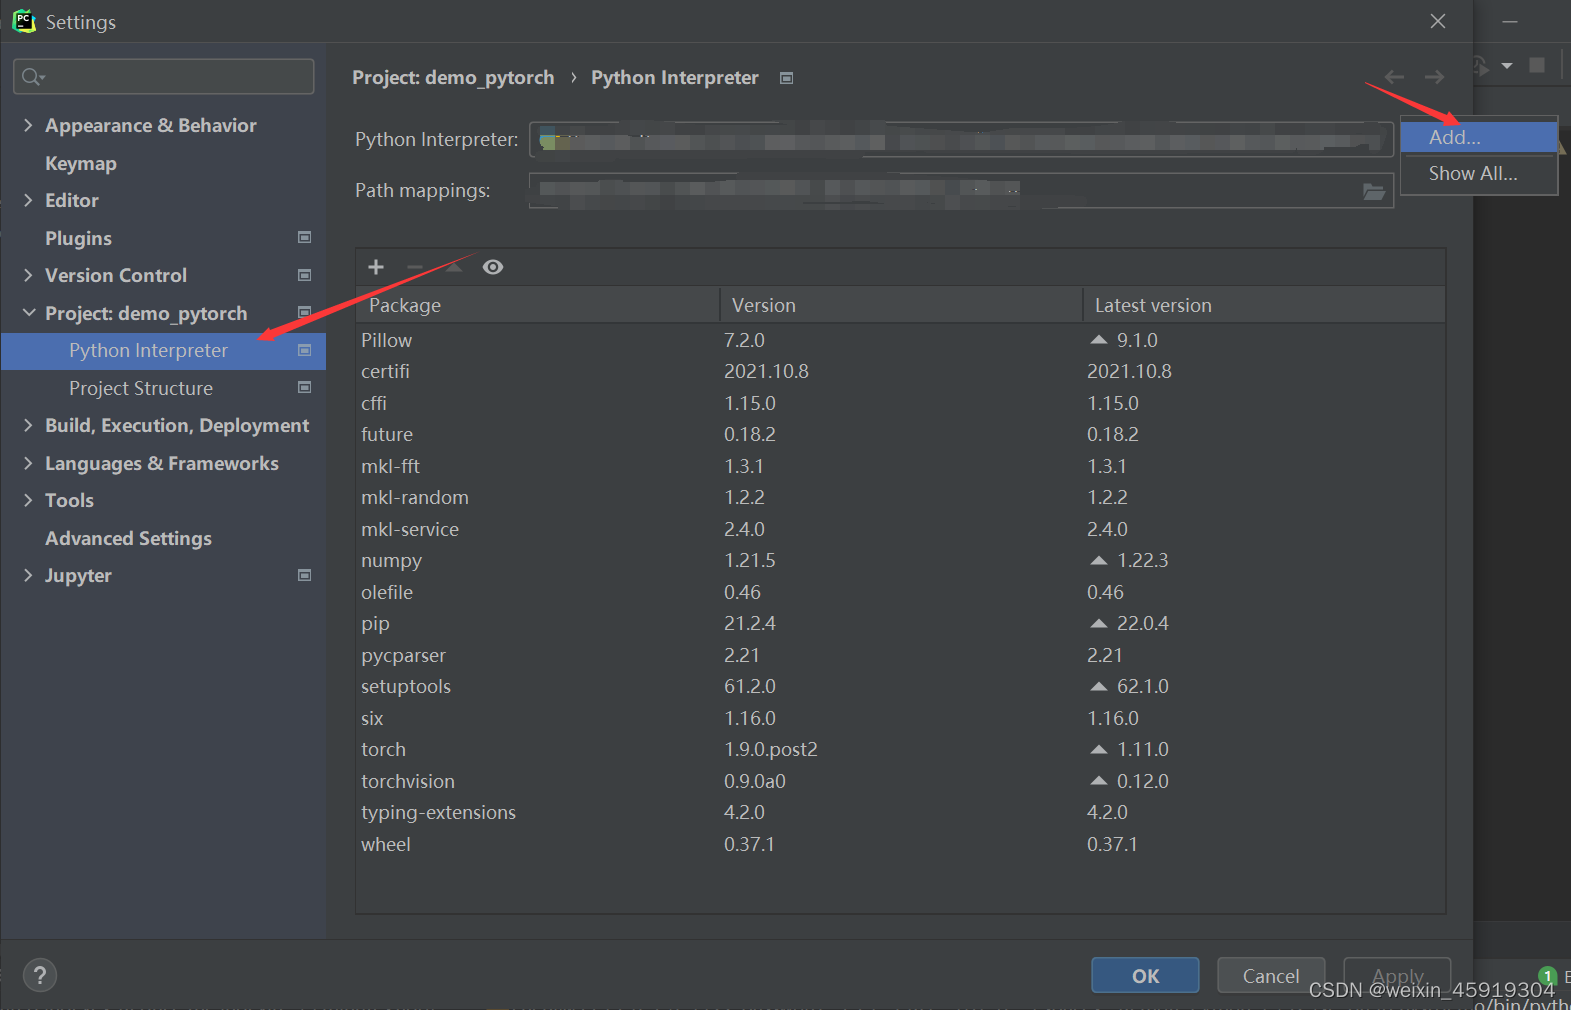Select the certifi package row

(901, 372)
